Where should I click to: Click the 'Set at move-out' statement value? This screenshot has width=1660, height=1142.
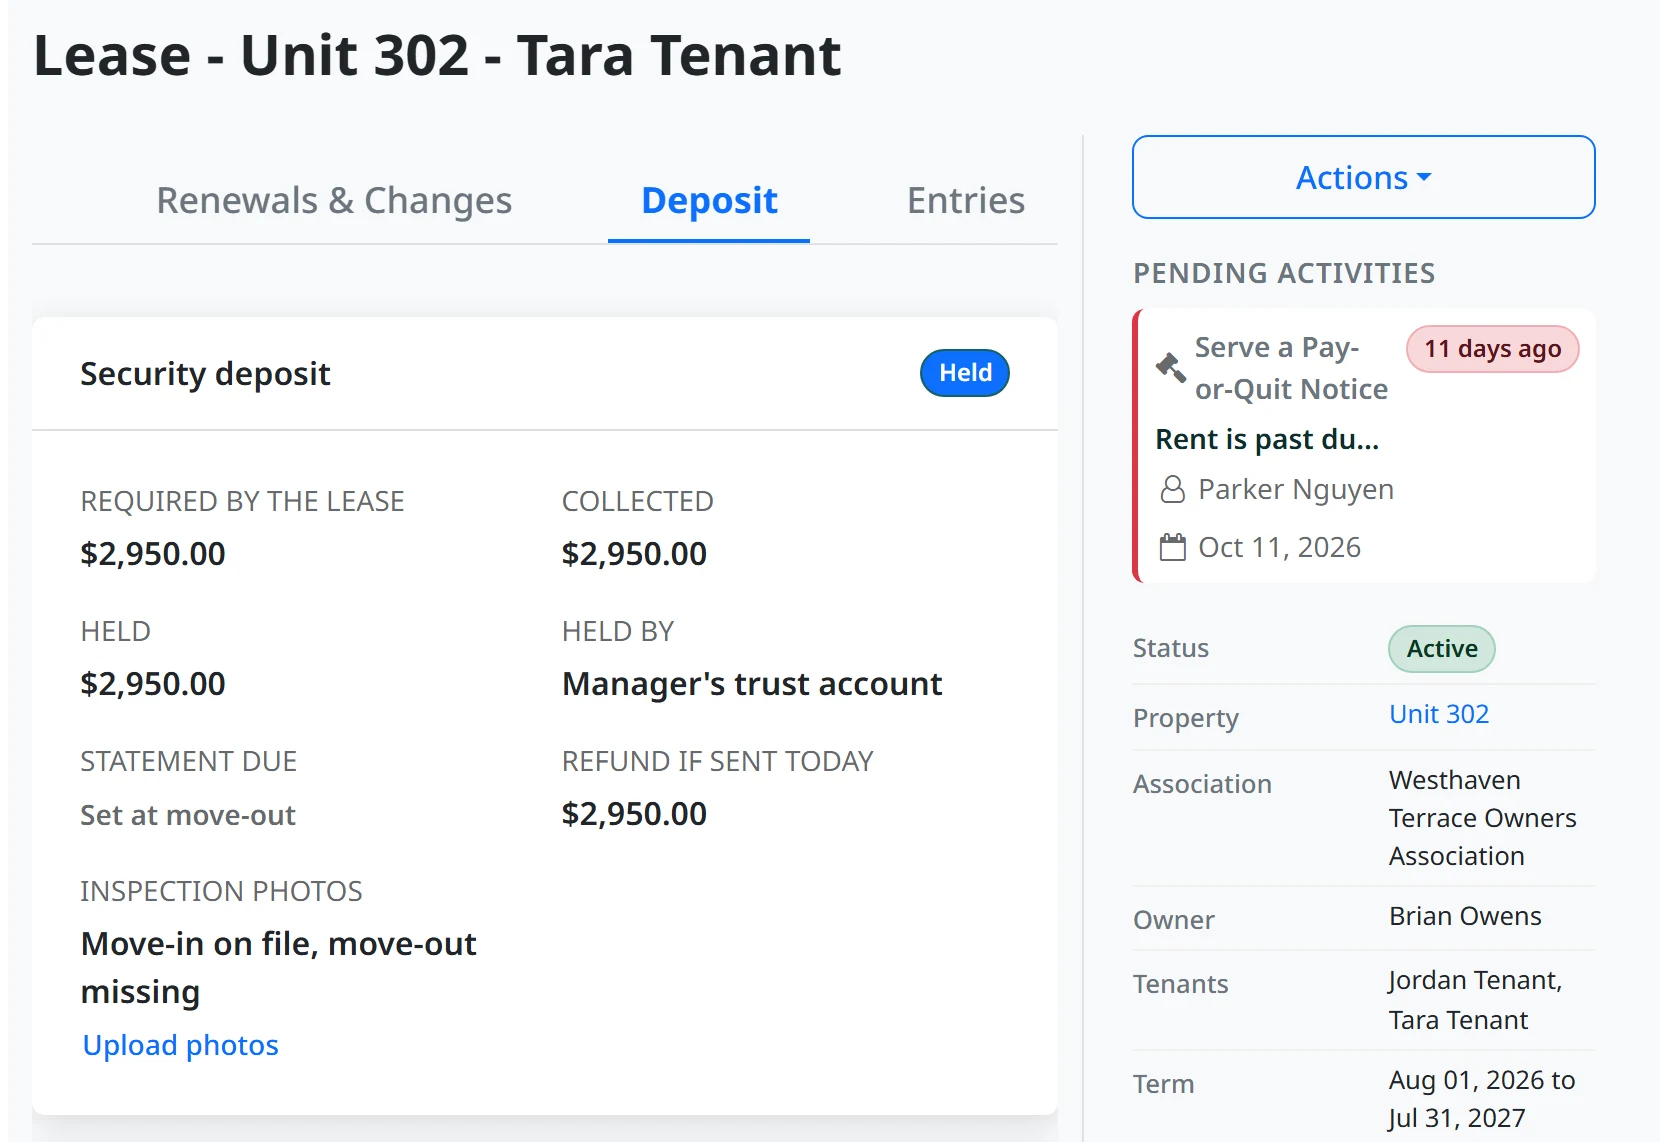(x=188, y=815)
